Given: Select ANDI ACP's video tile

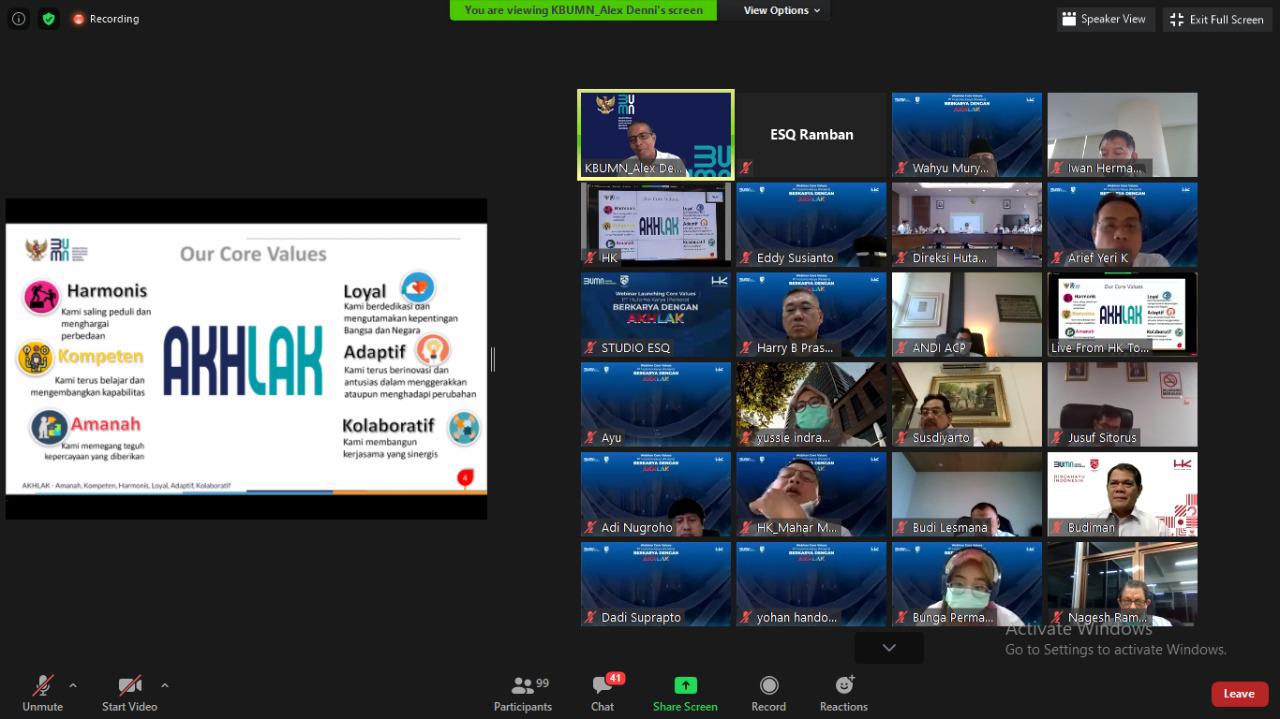Looking at the screenshot, I should [x=967, y=315].
